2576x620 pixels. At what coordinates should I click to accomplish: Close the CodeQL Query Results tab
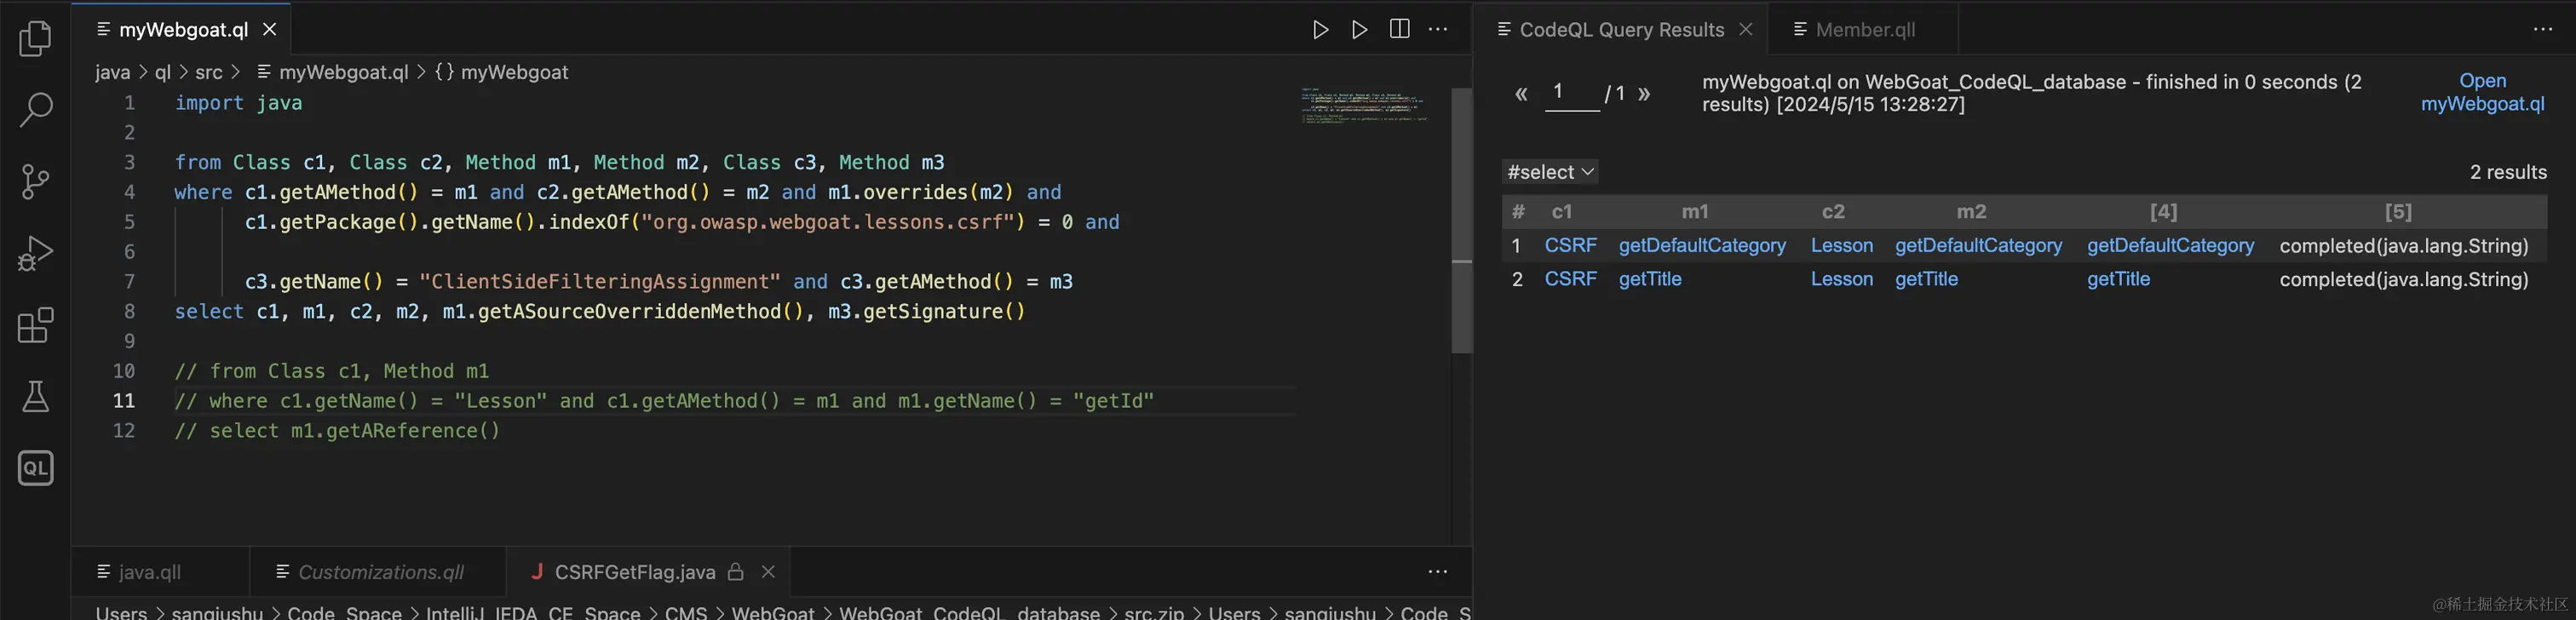[1746, 29]
